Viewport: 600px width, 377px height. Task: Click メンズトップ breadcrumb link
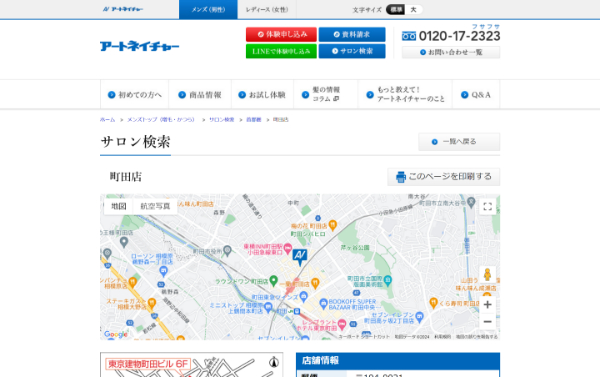[161, 120]
